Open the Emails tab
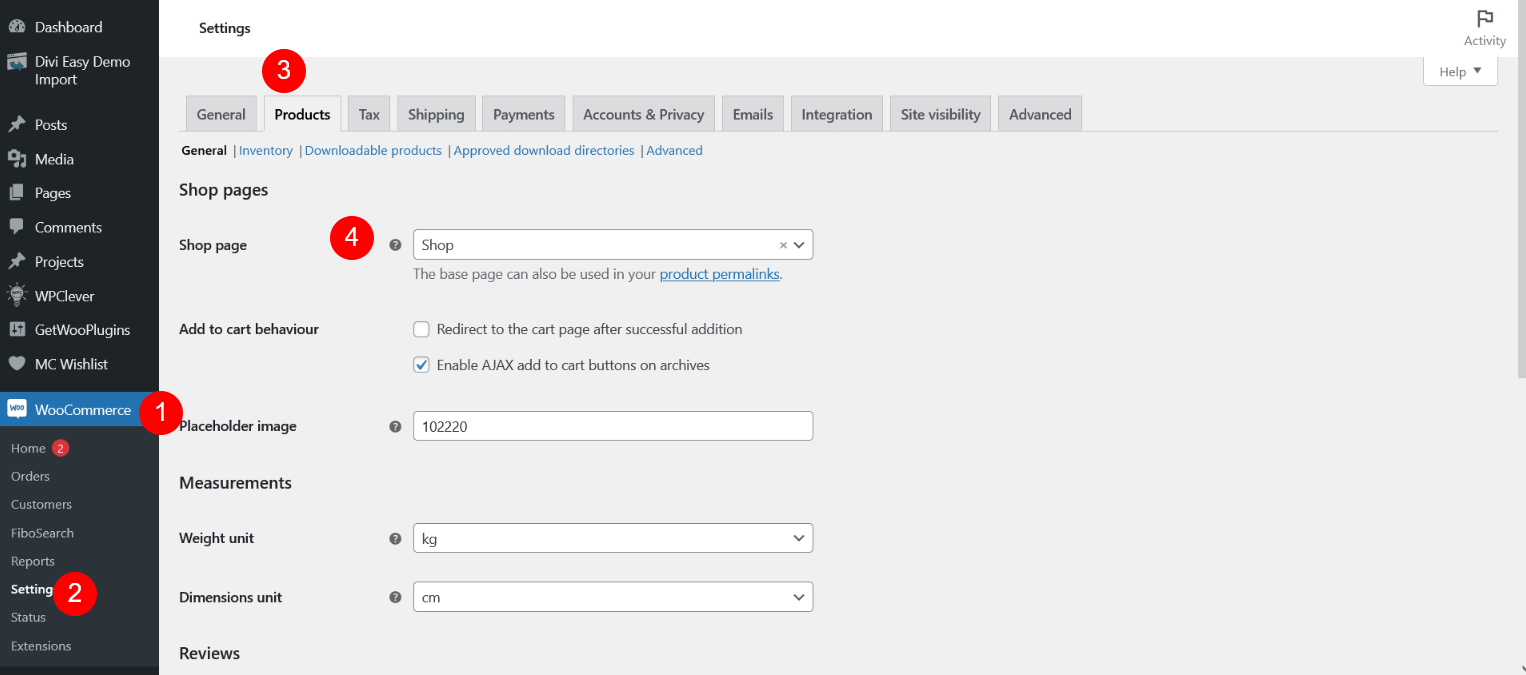This screenshot has height=675, width=1526. [753, 114]
